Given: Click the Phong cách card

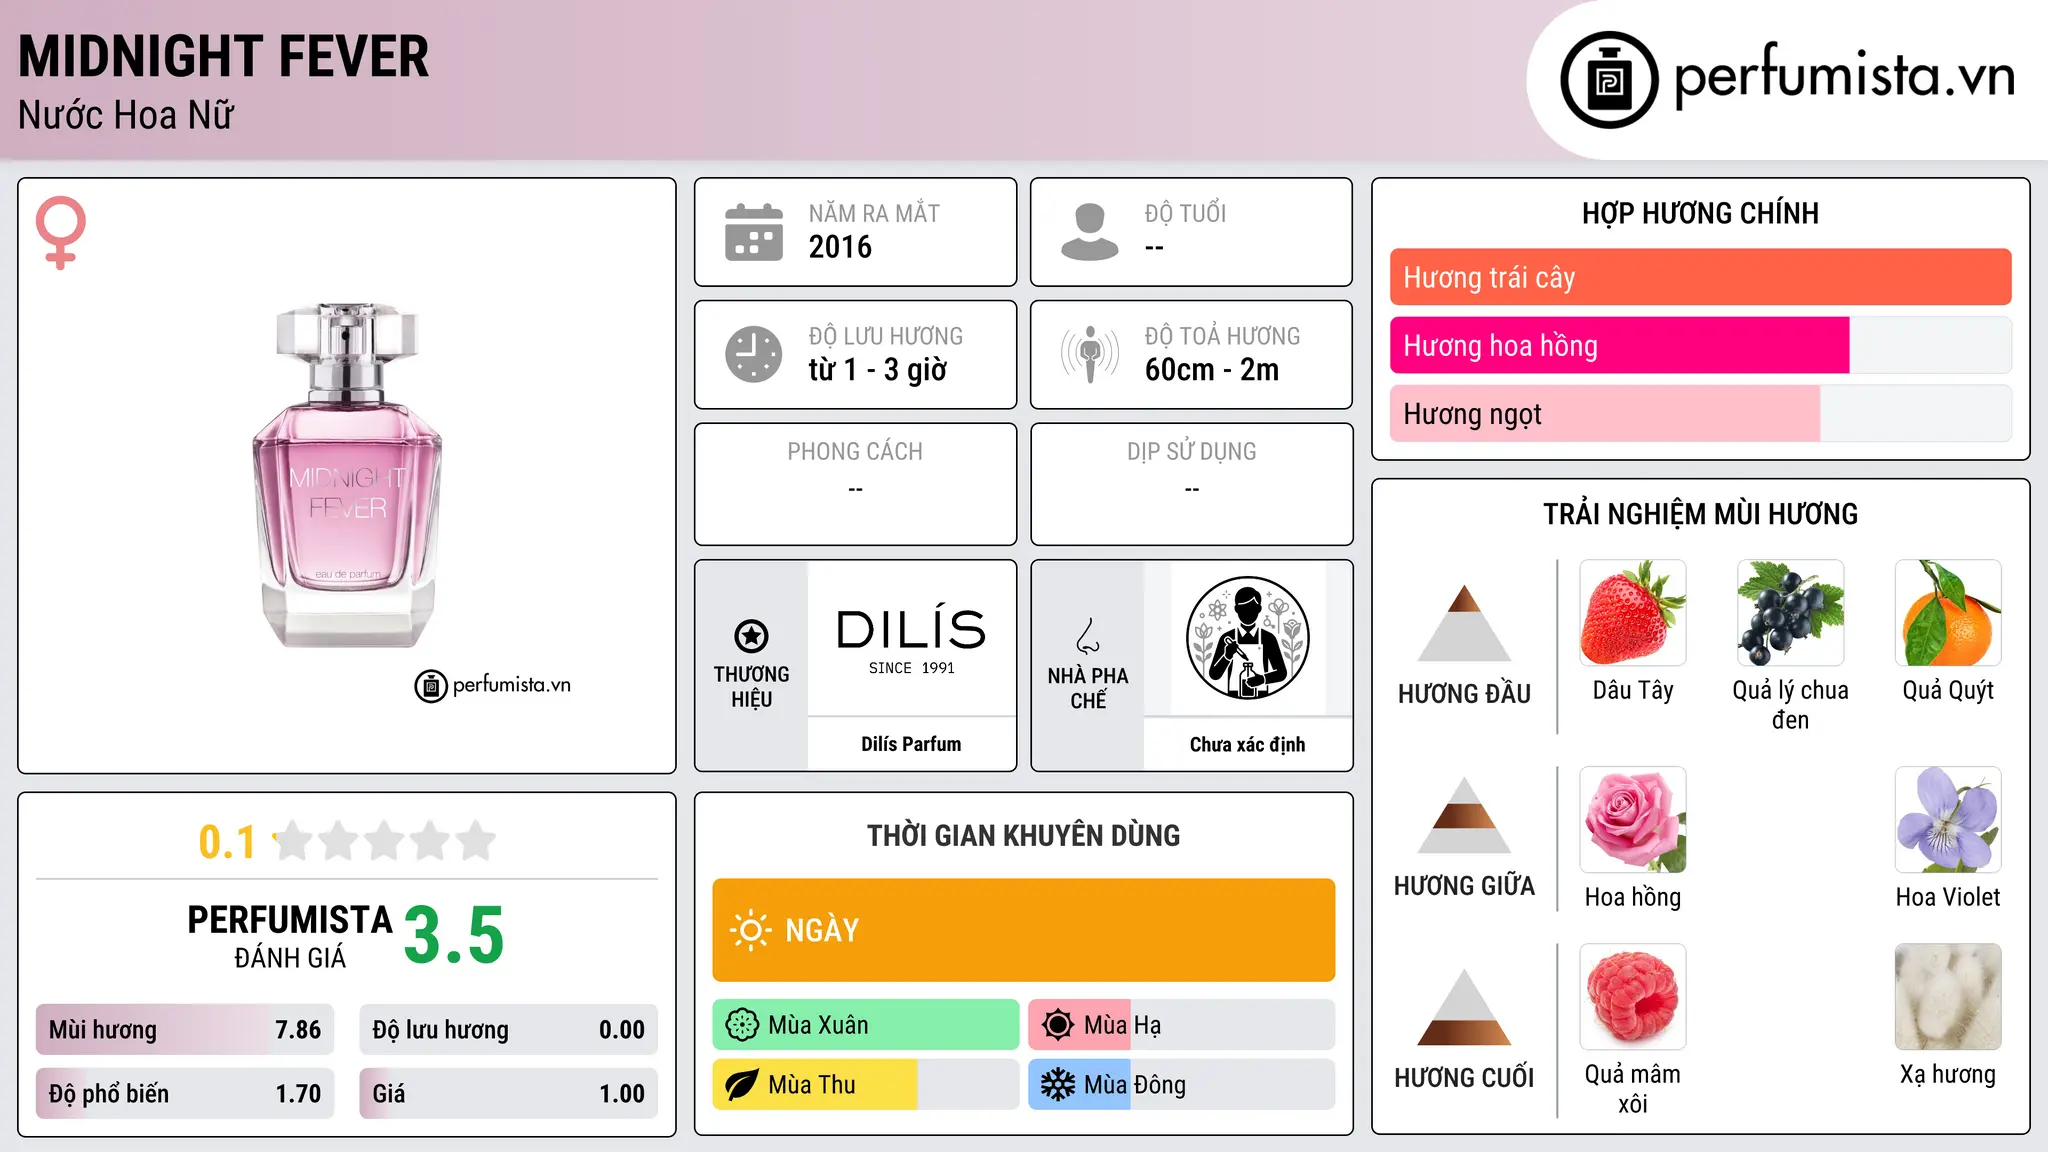Looking at the screenshot, I should [855, 484].
